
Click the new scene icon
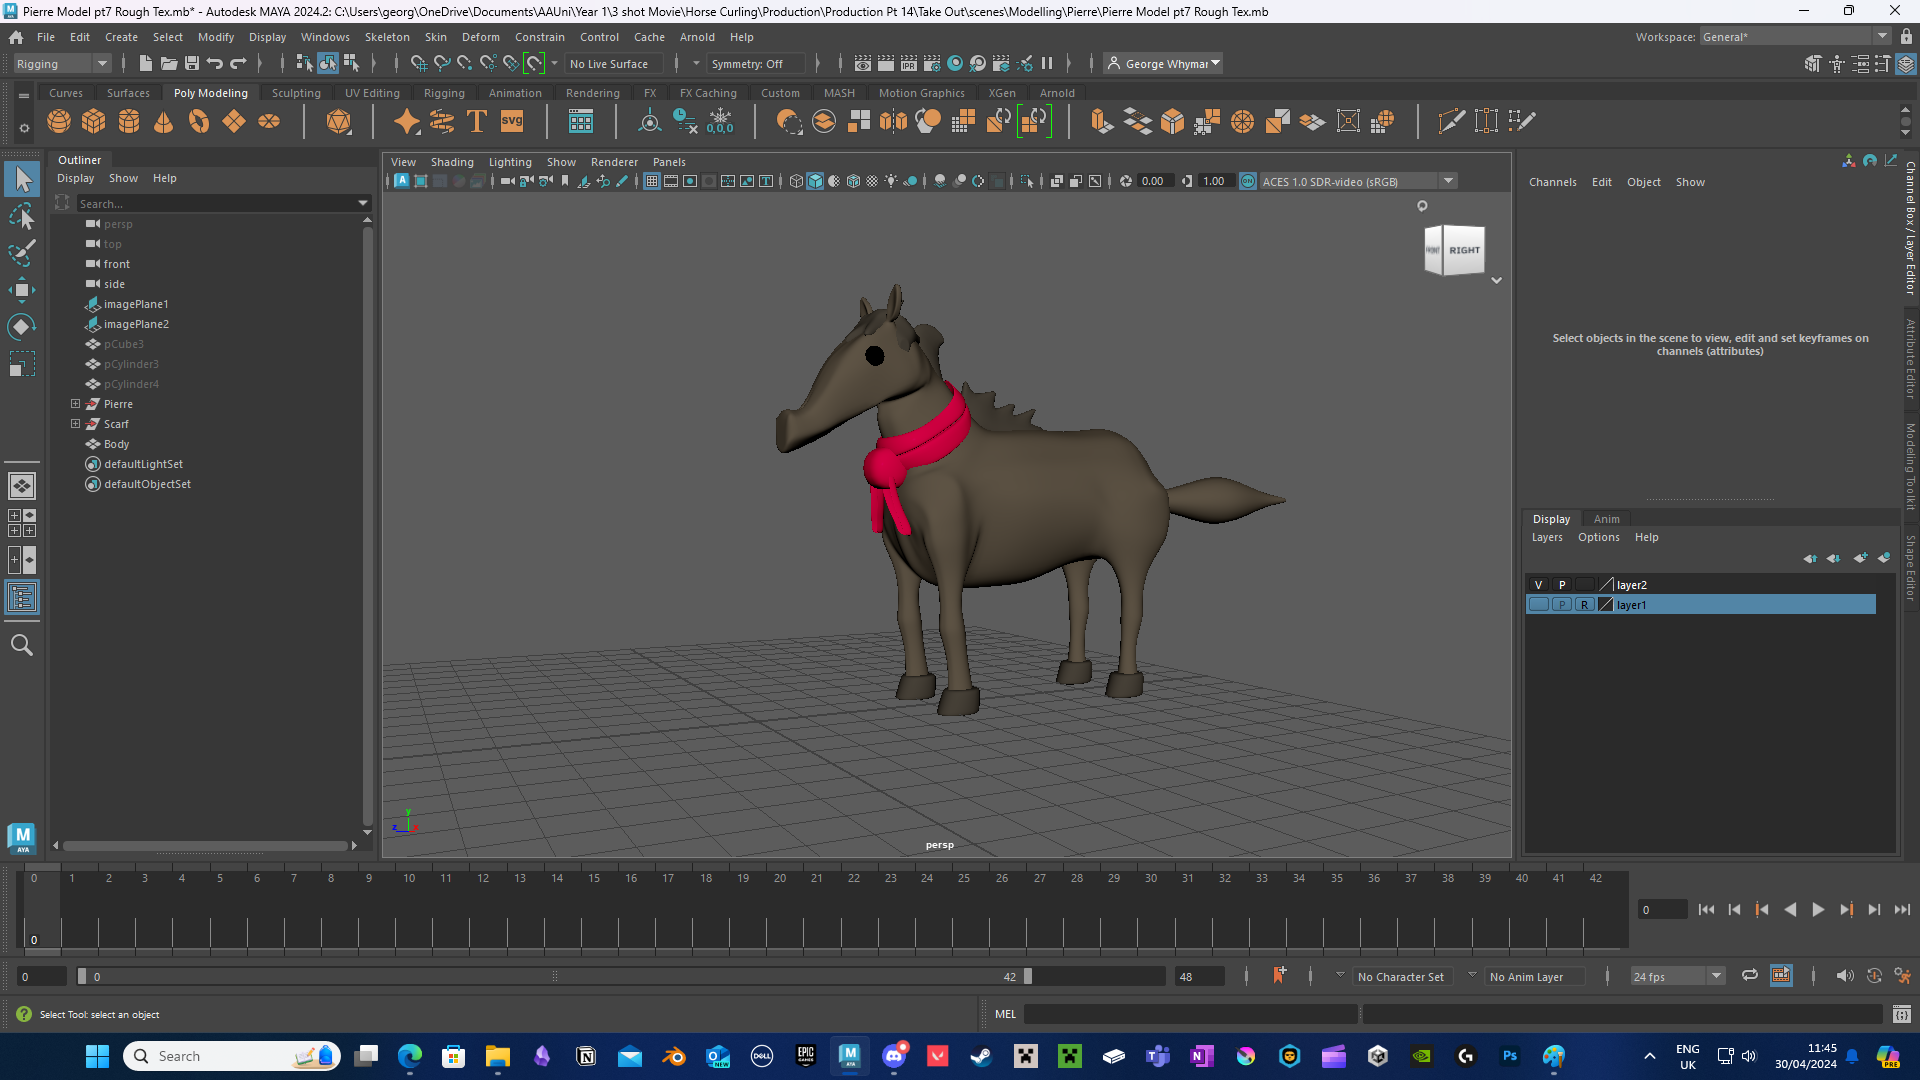[146, 63]
